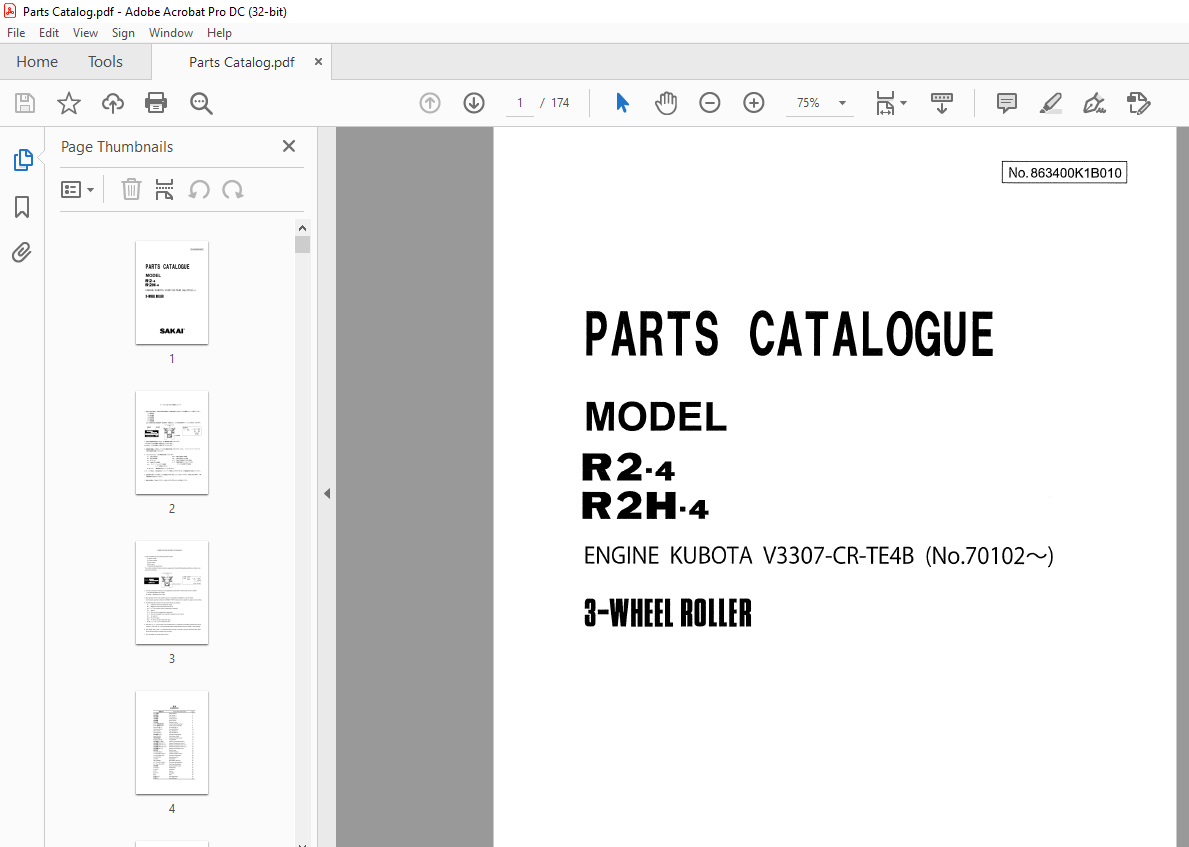Rotate page clockwise icon
This screenshot has width=1189, height=847.
click(x=233, y=190)
